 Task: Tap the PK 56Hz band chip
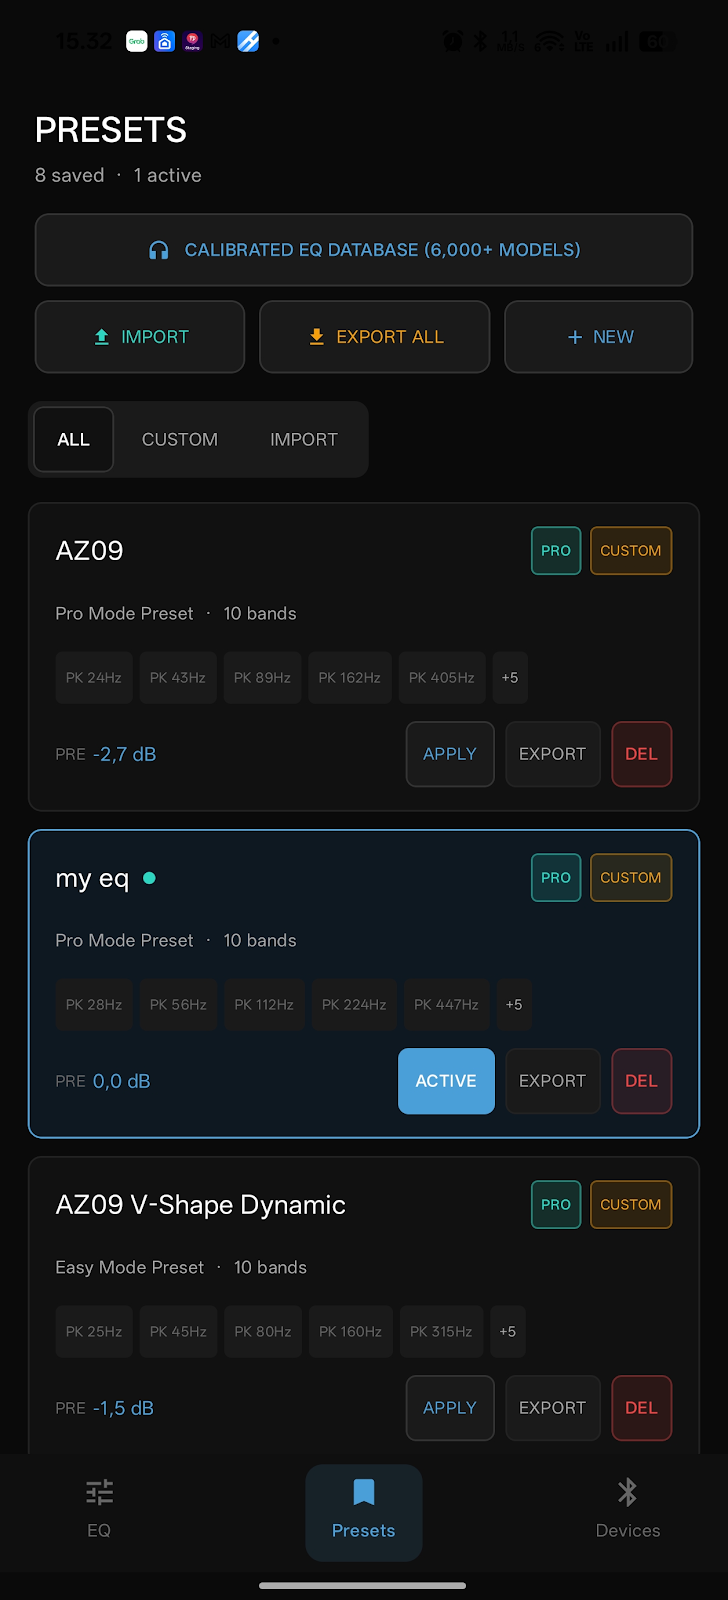(178, 1005)
